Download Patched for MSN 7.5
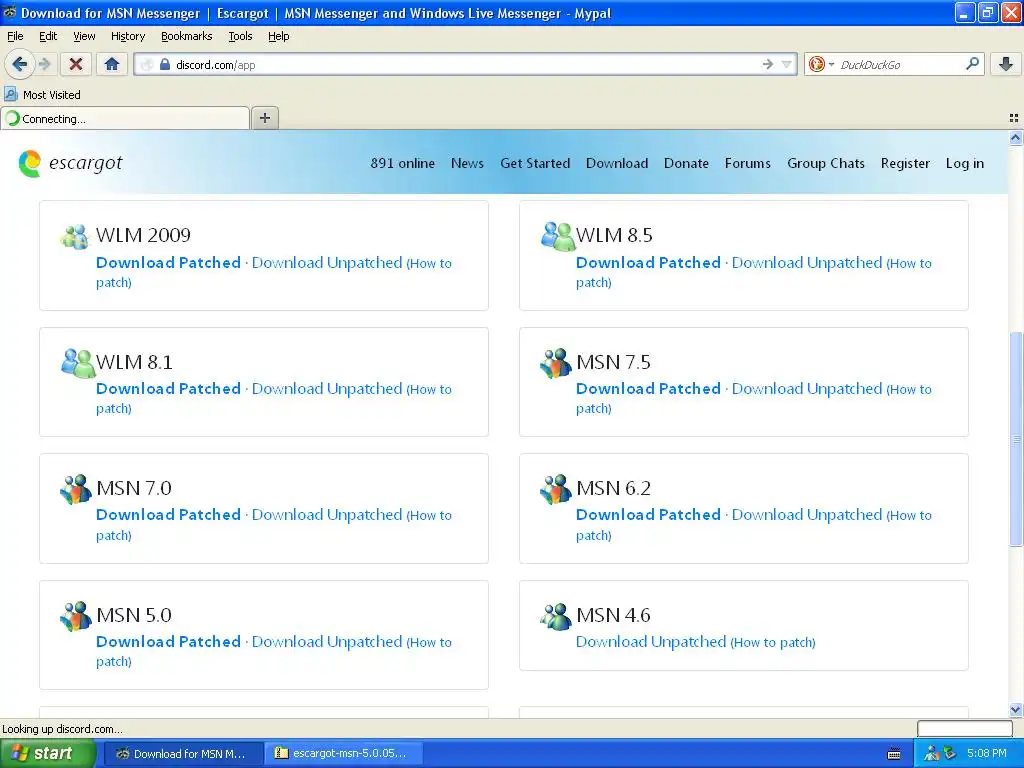 pos(648,389)
